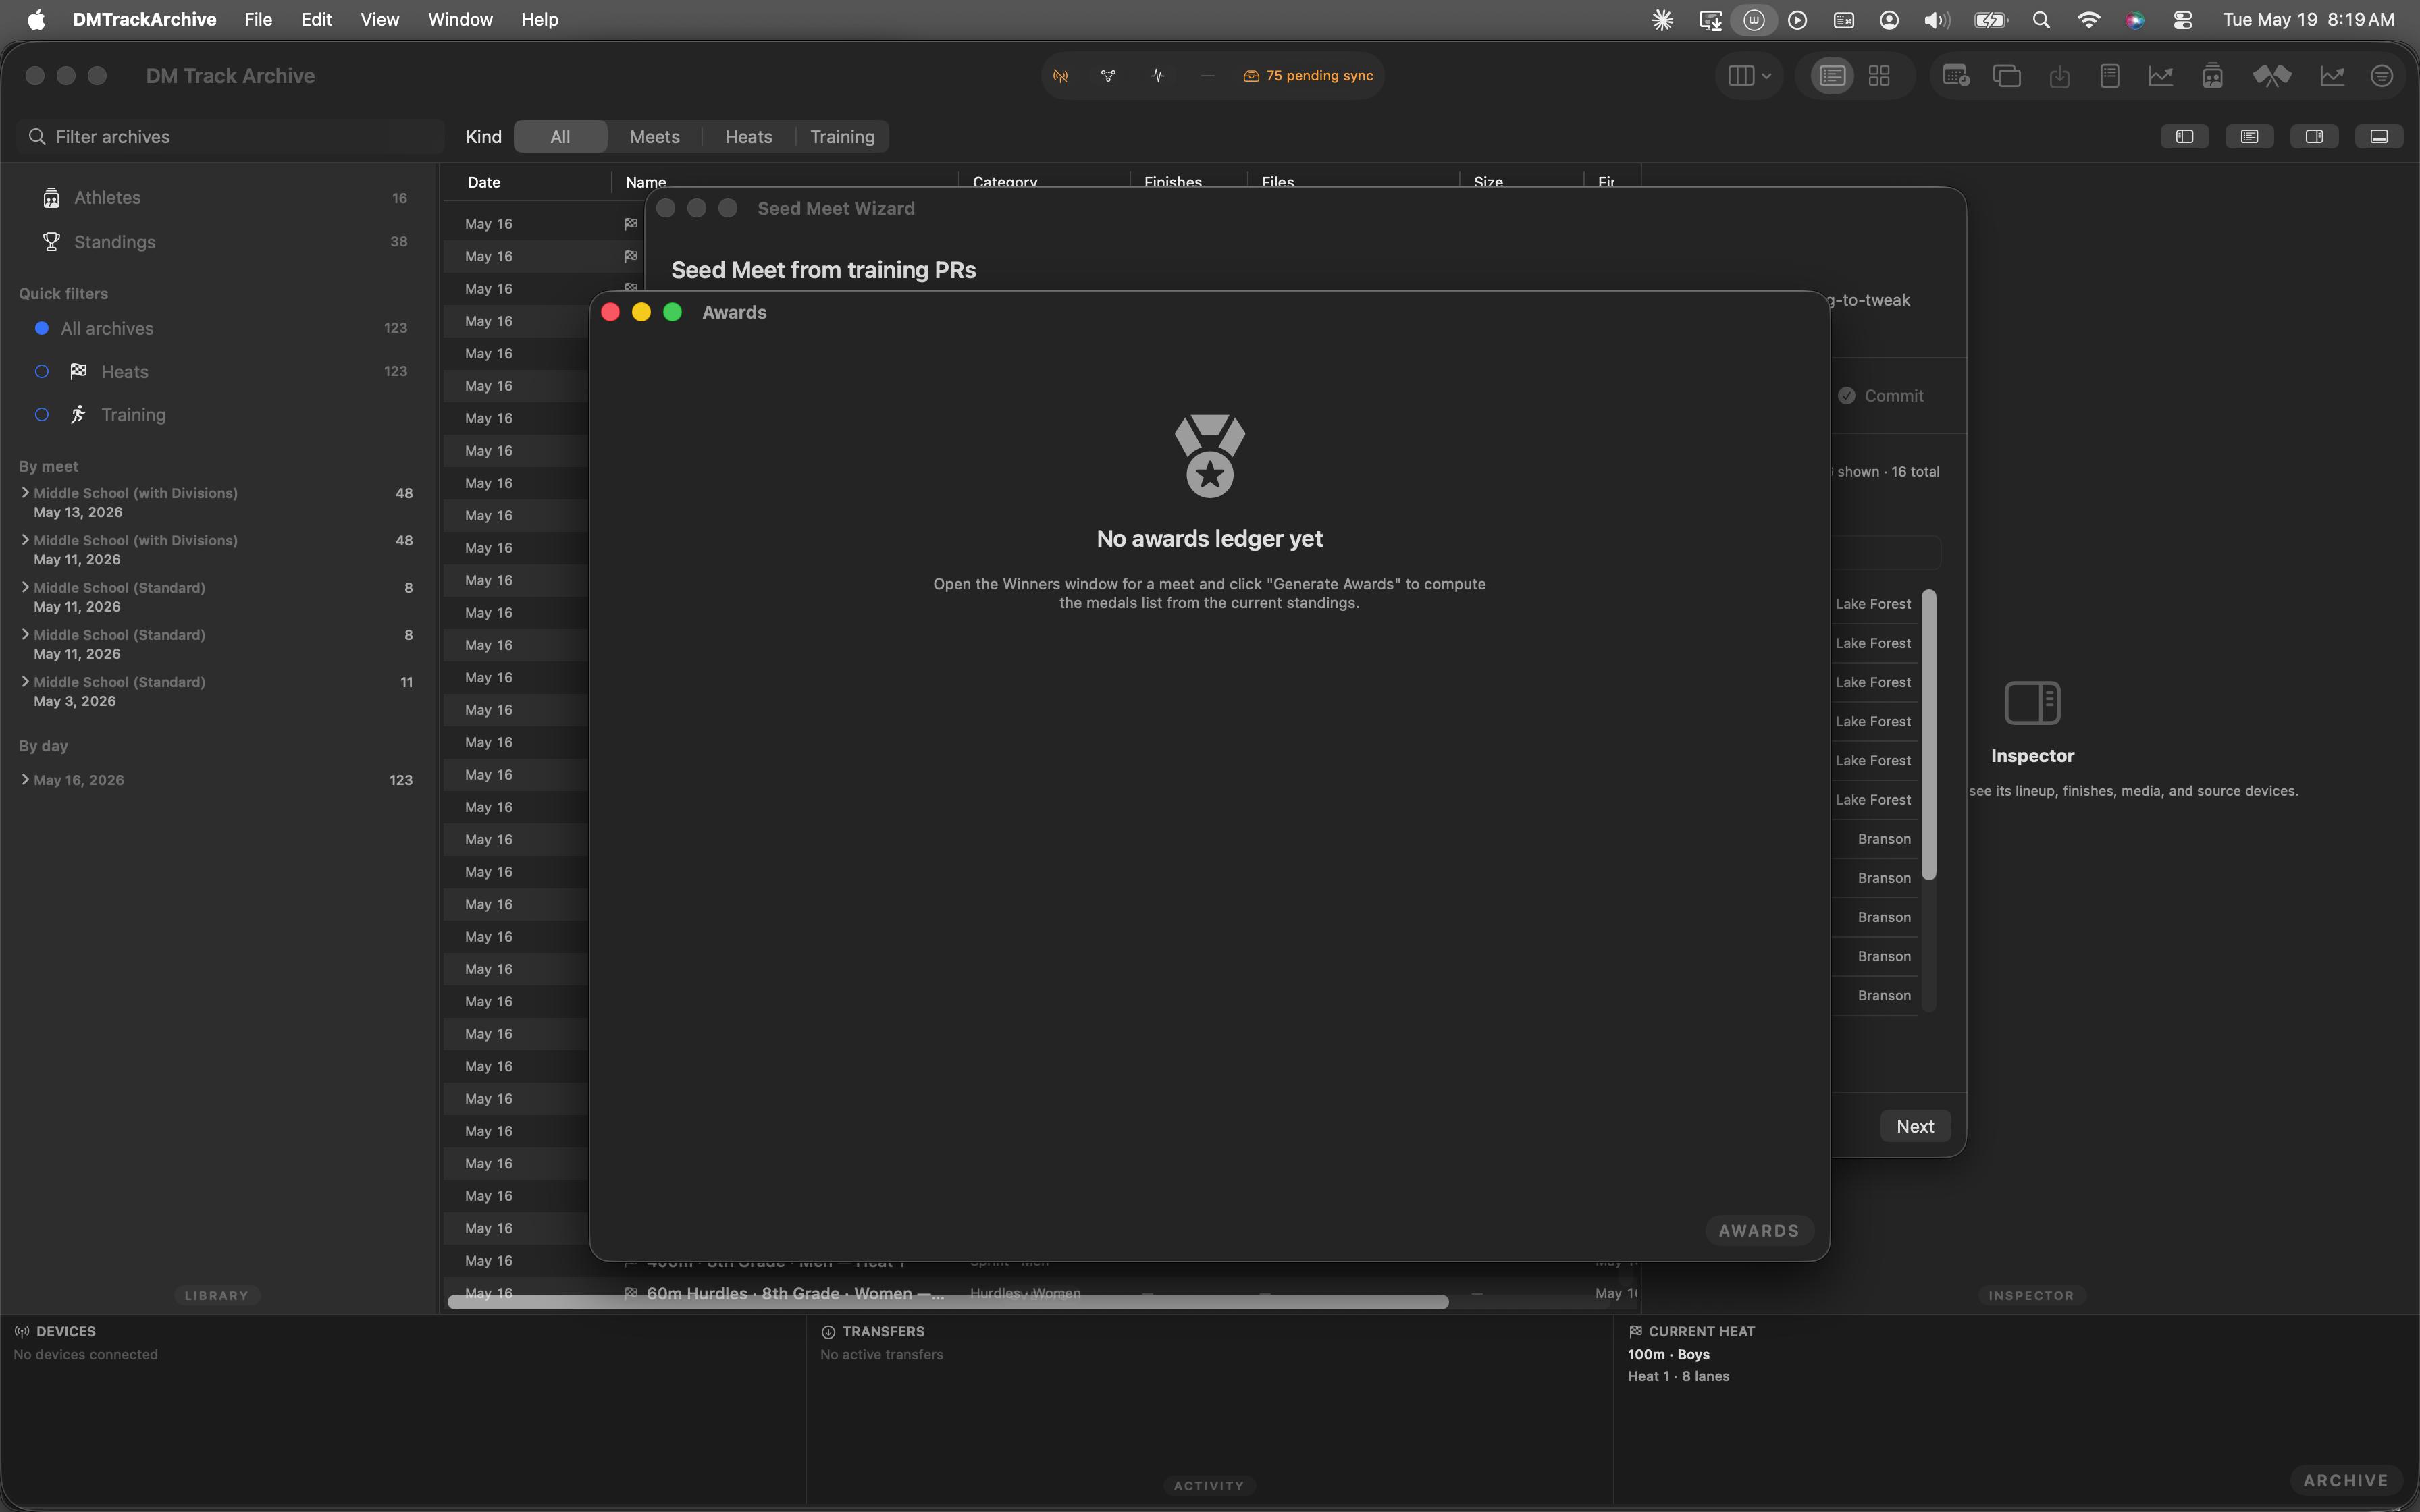Image resolution: width=2420 pixels, height=1512 pixels.
Task: Expand Middle School (Standard) May 3, 2026
Action: (25, 682)
